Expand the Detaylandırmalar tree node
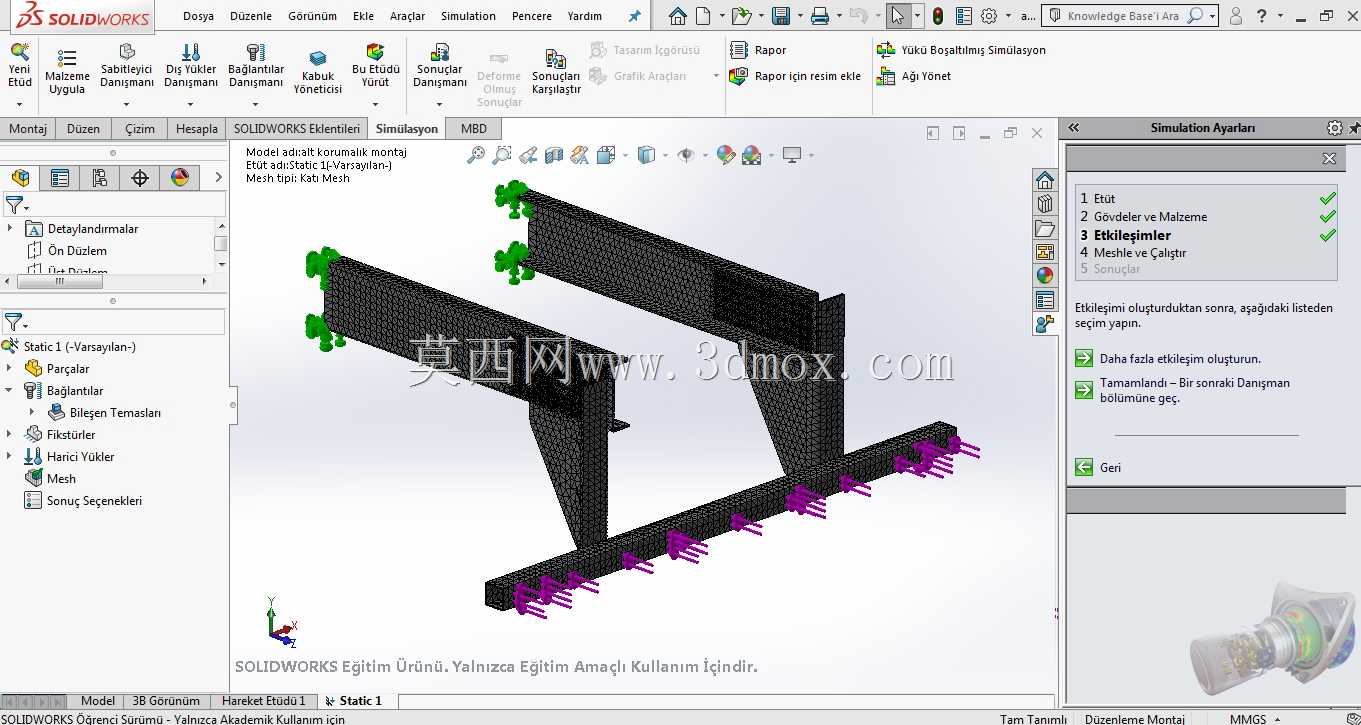Image resolution: width=1361 pixels, height=725 pixels. pos(9,229)
